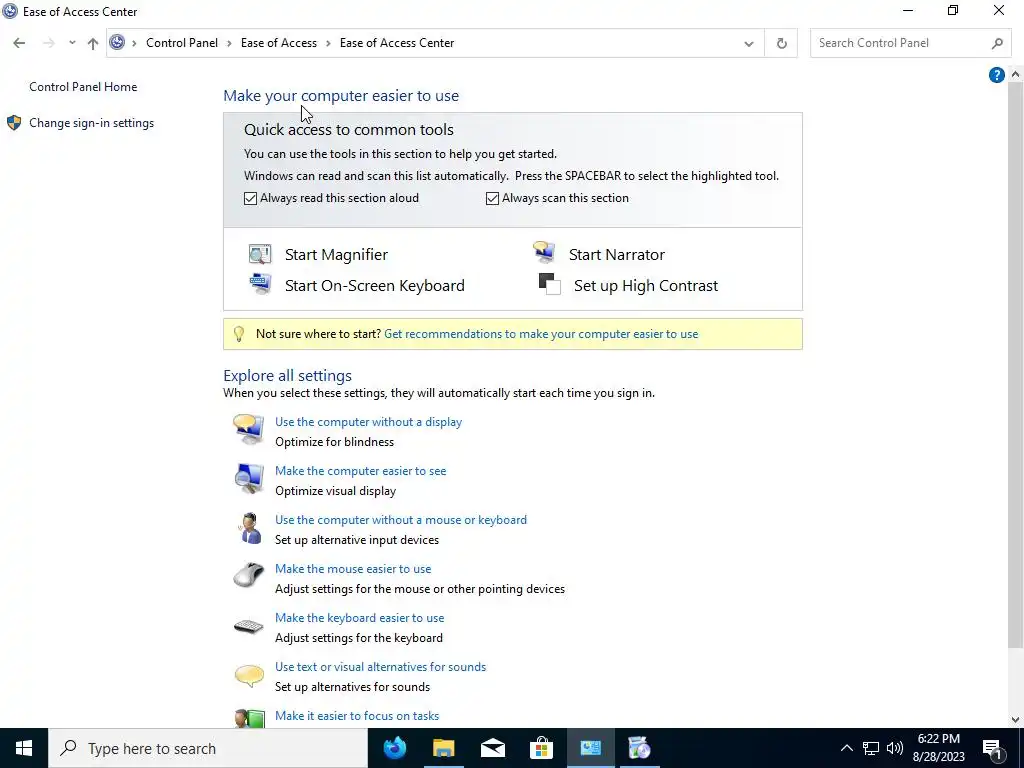The height and width of the screenshot is (768, 1024).
Task: Open Firefox from the taskbar
Action: click(x=394, y=748)
